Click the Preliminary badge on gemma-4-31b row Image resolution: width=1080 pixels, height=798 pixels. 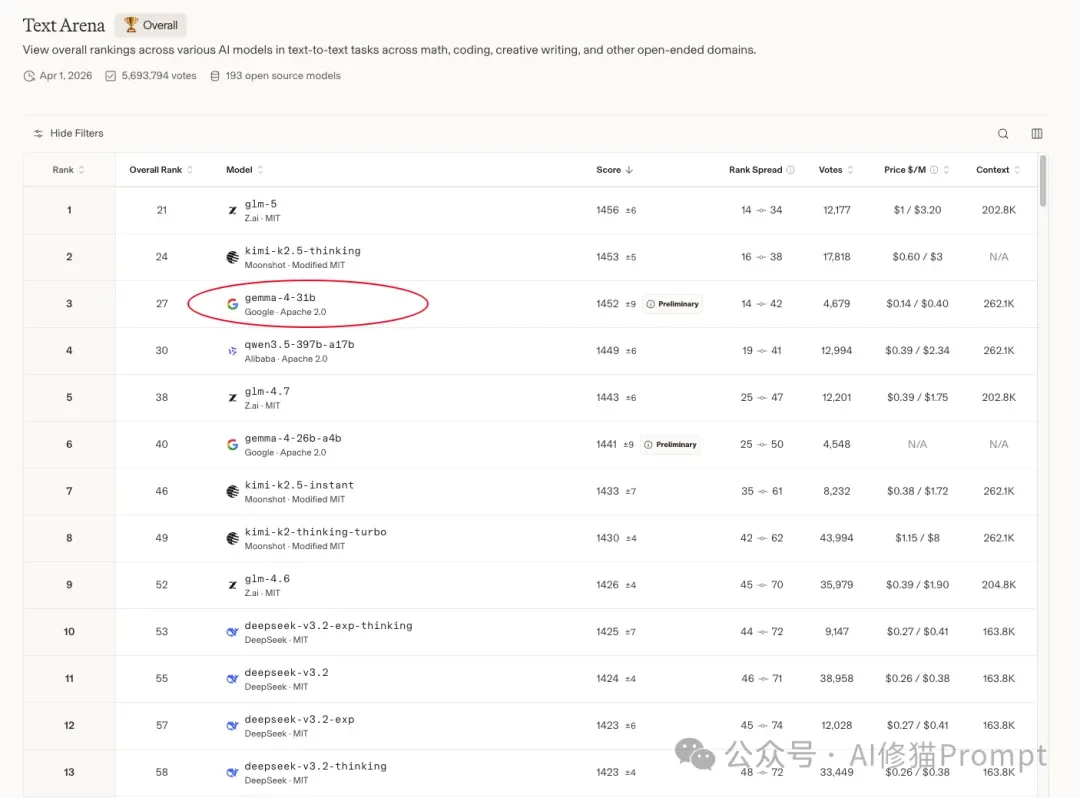pyautogui.click(x=671, y=303)
